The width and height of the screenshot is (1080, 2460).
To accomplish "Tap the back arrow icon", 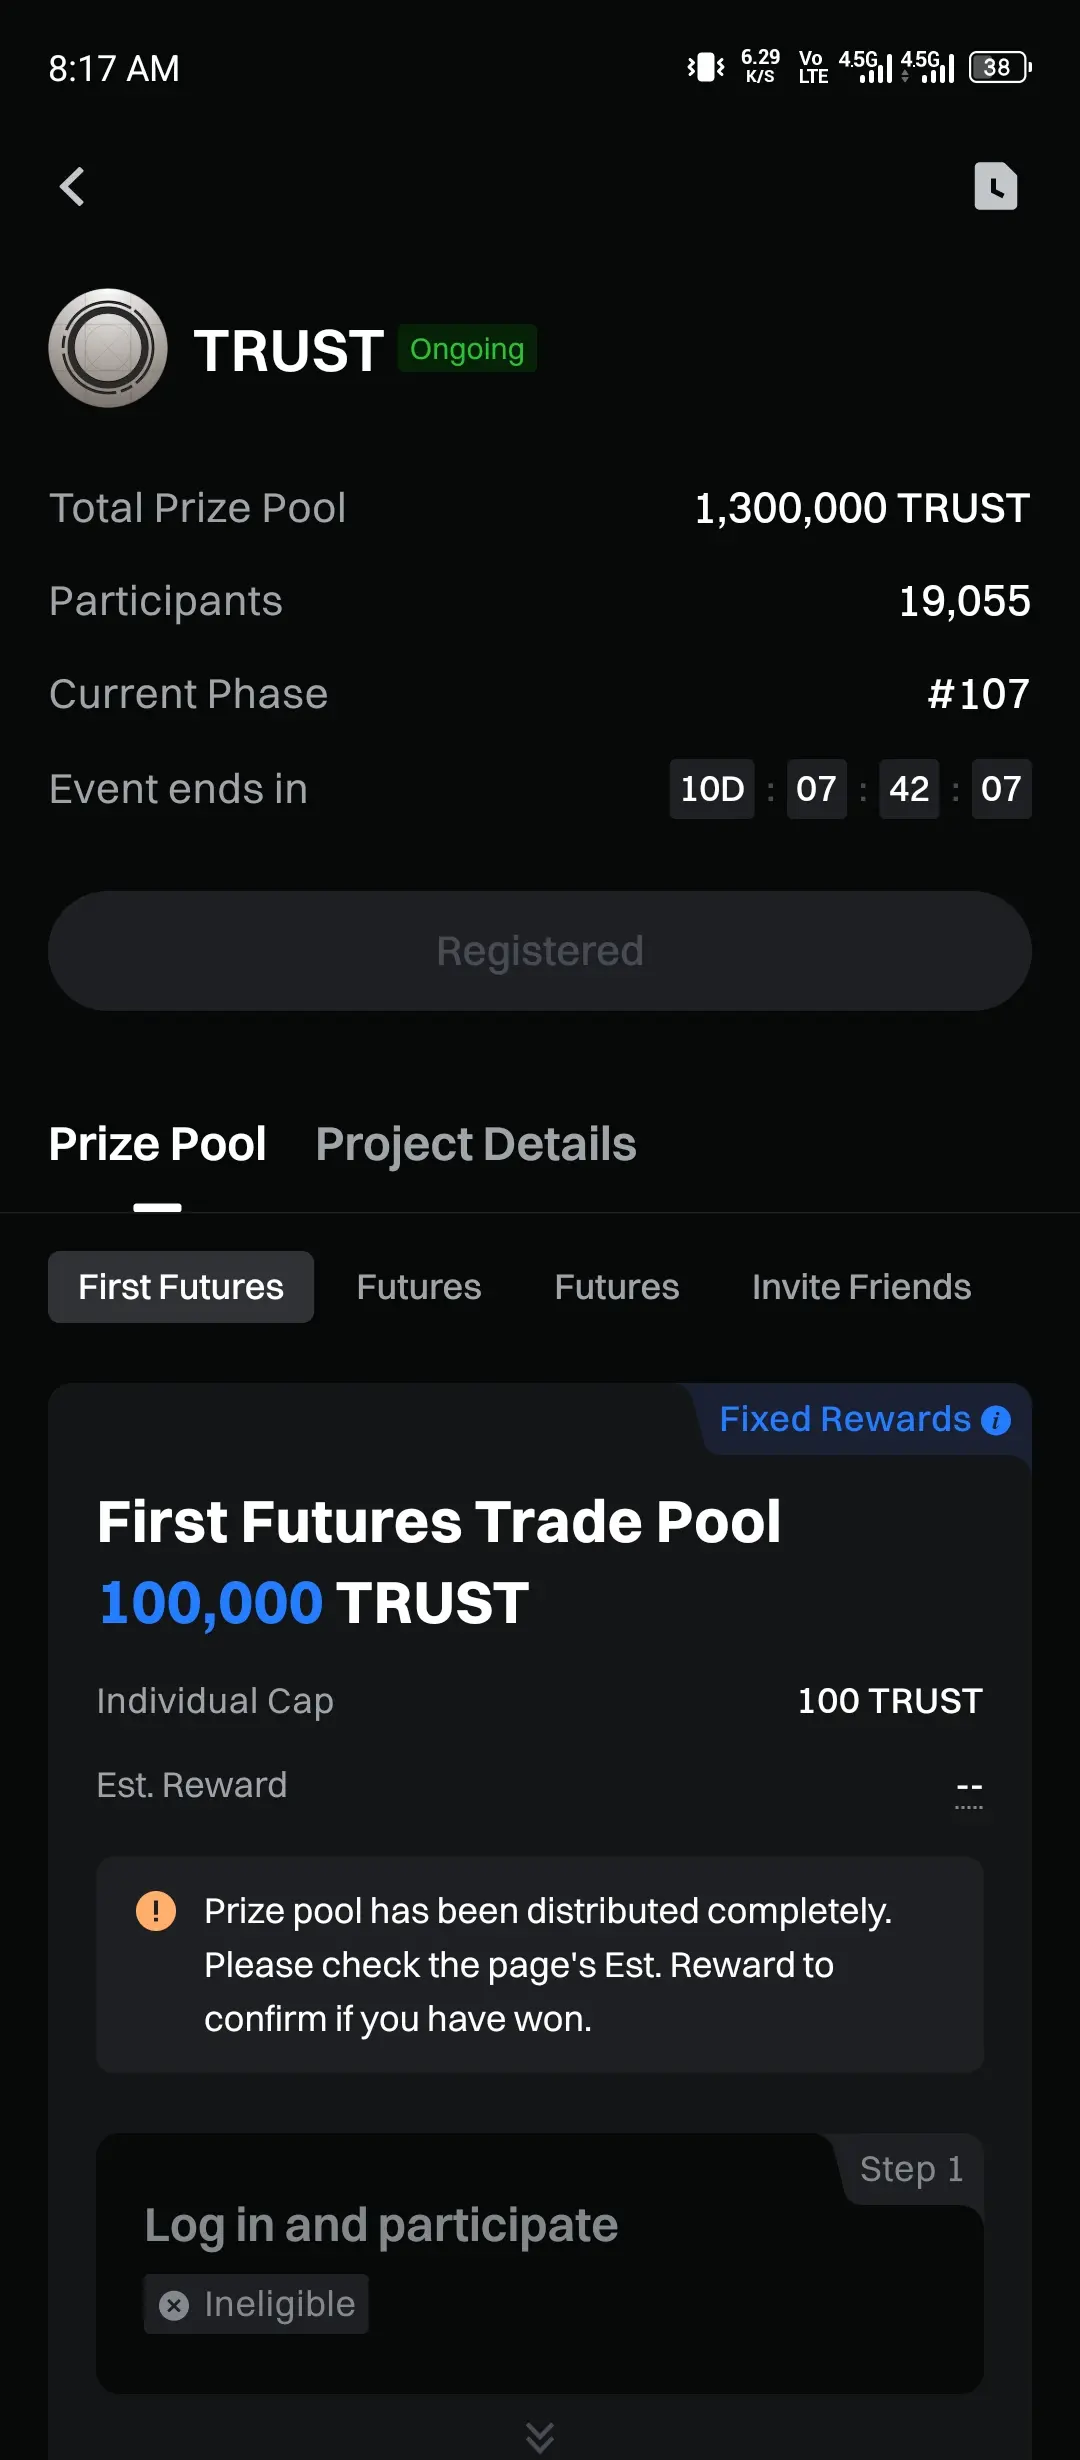I will pyautogui.click(x=72, y=187).
